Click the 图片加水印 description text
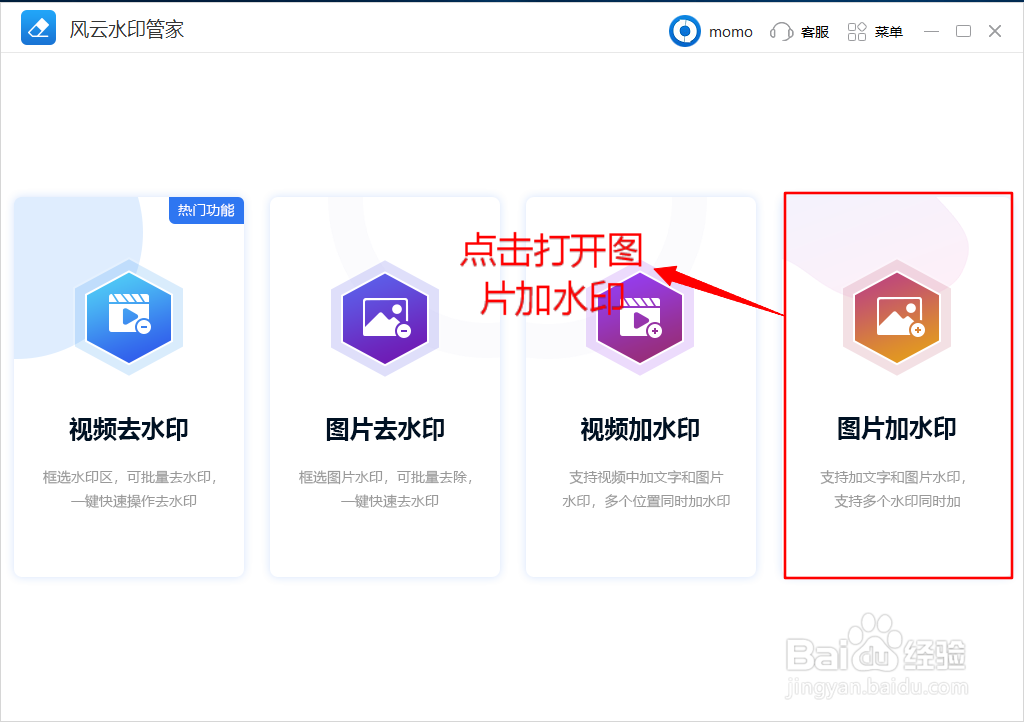Image resolution: width=1024 pixels, height=722 pixels. pyautogui.click(x=897, y=489)
